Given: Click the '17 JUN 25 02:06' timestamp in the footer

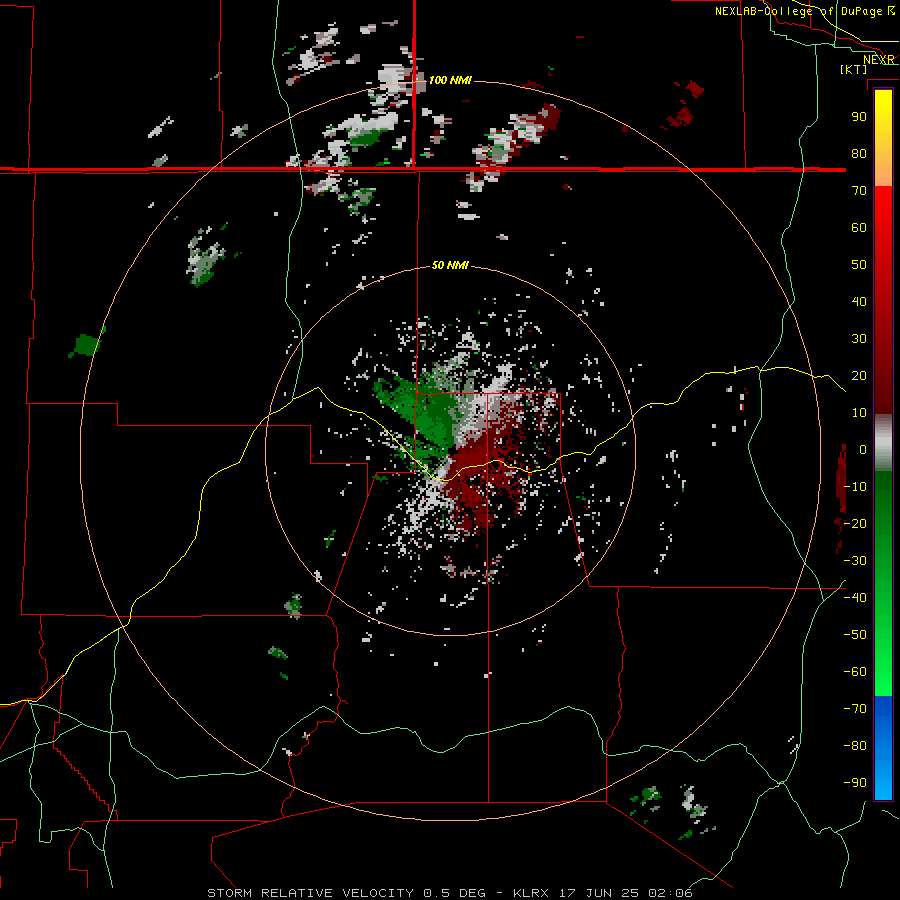Looking at the screenshot, I should point(625,893).
